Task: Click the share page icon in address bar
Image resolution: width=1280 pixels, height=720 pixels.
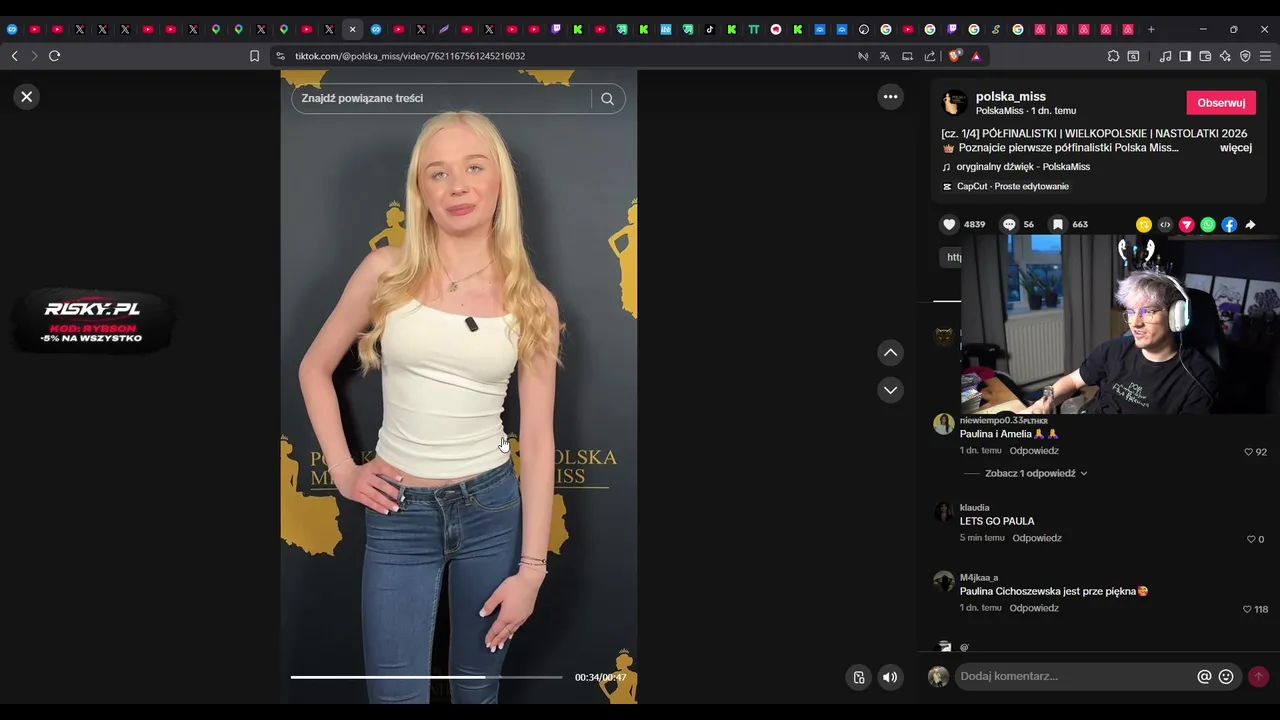Action: (930, 56)
